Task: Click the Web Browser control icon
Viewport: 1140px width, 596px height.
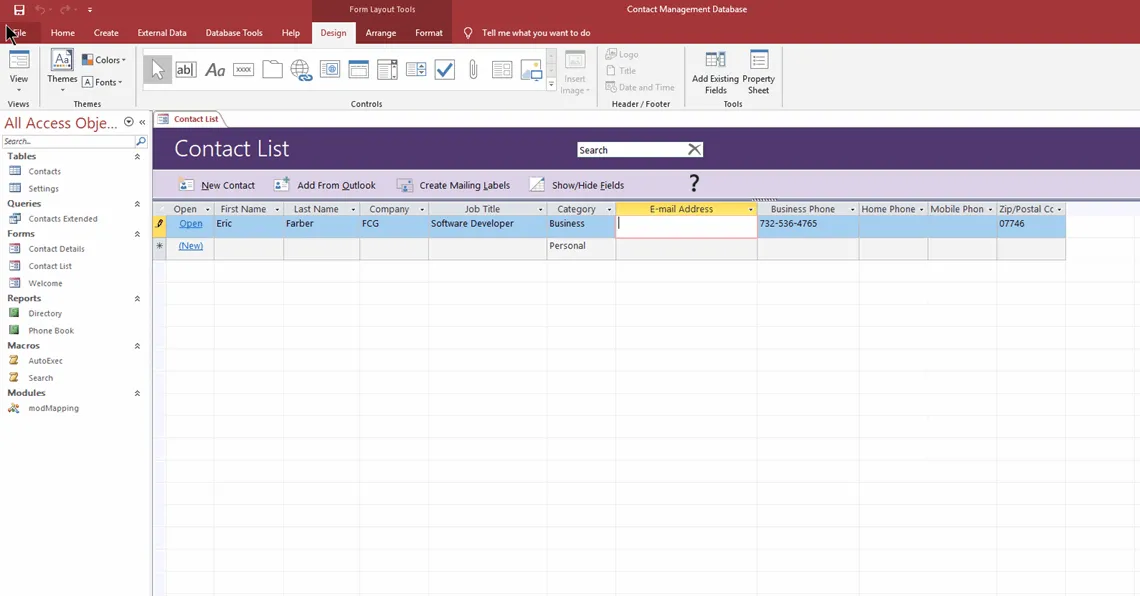Action: pos(330,69)
